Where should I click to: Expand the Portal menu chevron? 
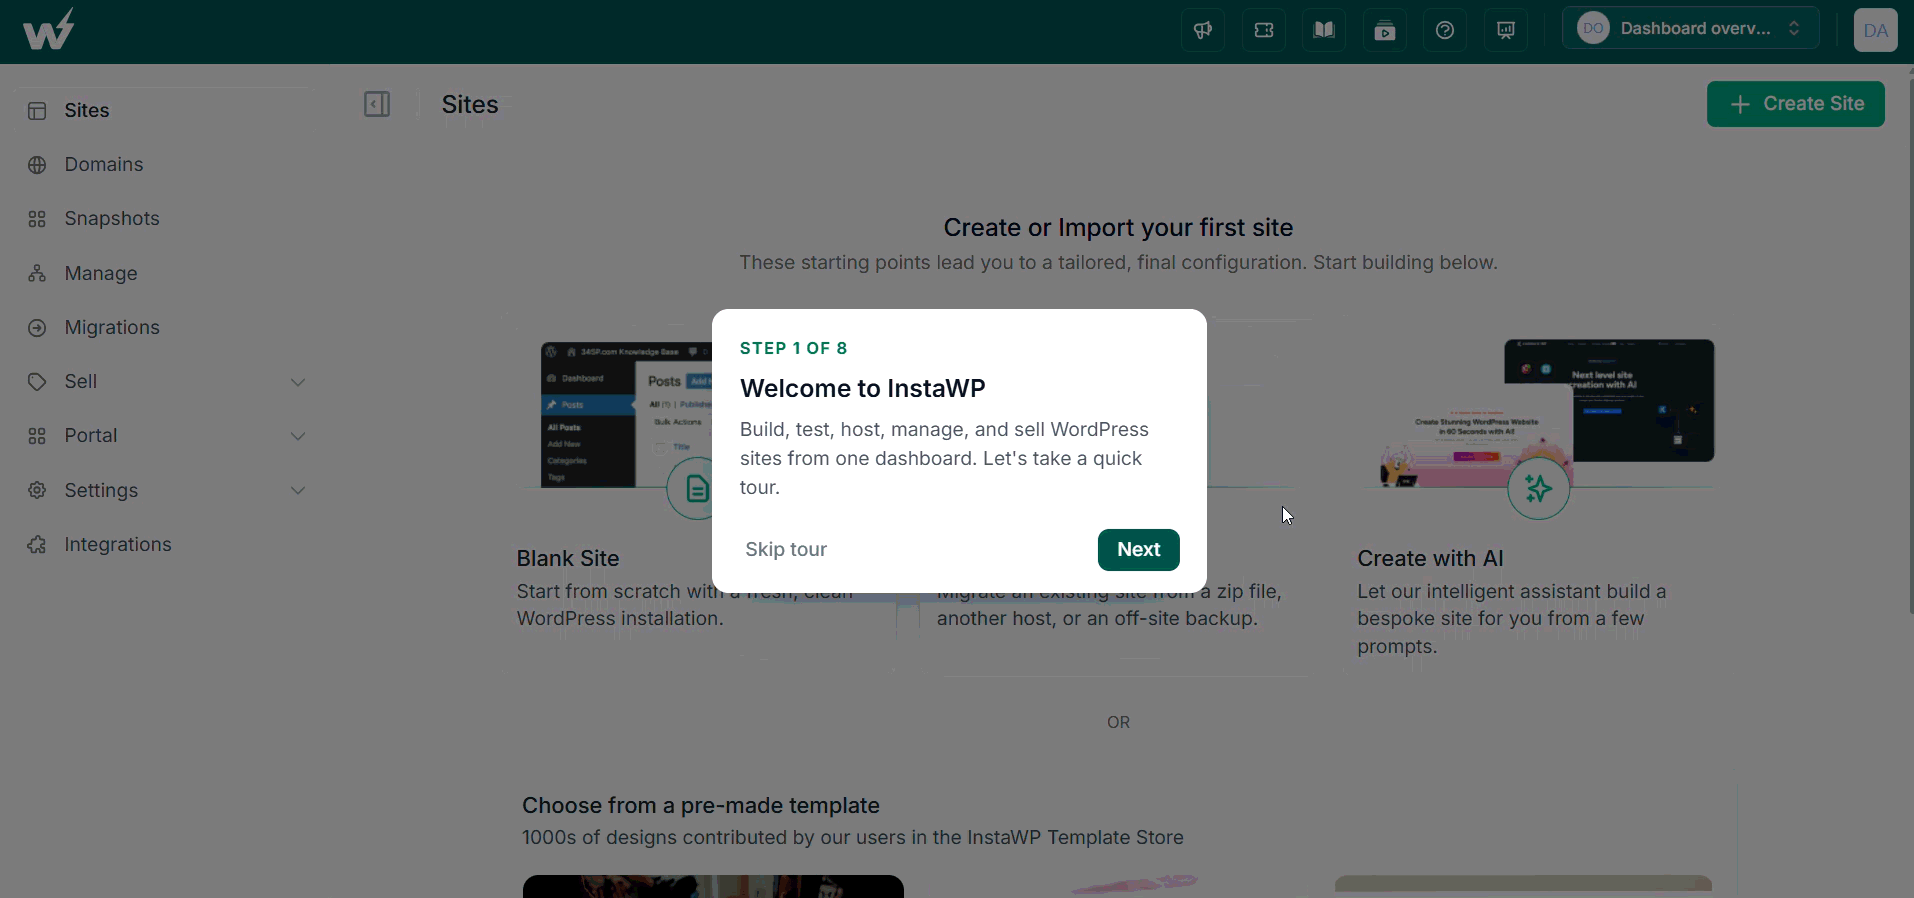pyautogui.click(x=298, y=436)
